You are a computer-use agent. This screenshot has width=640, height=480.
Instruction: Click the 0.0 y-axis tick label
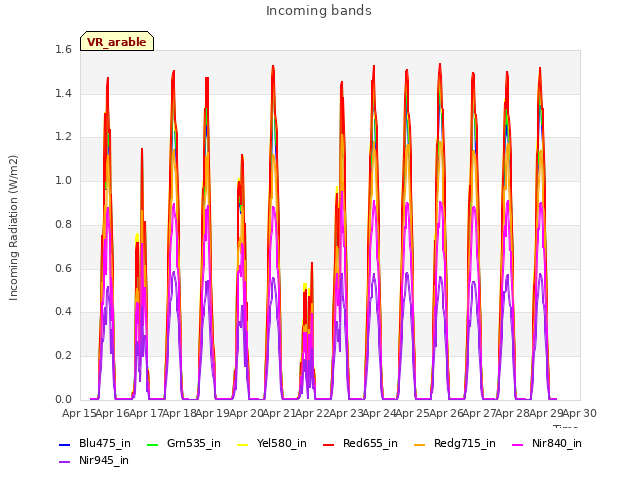63,399
